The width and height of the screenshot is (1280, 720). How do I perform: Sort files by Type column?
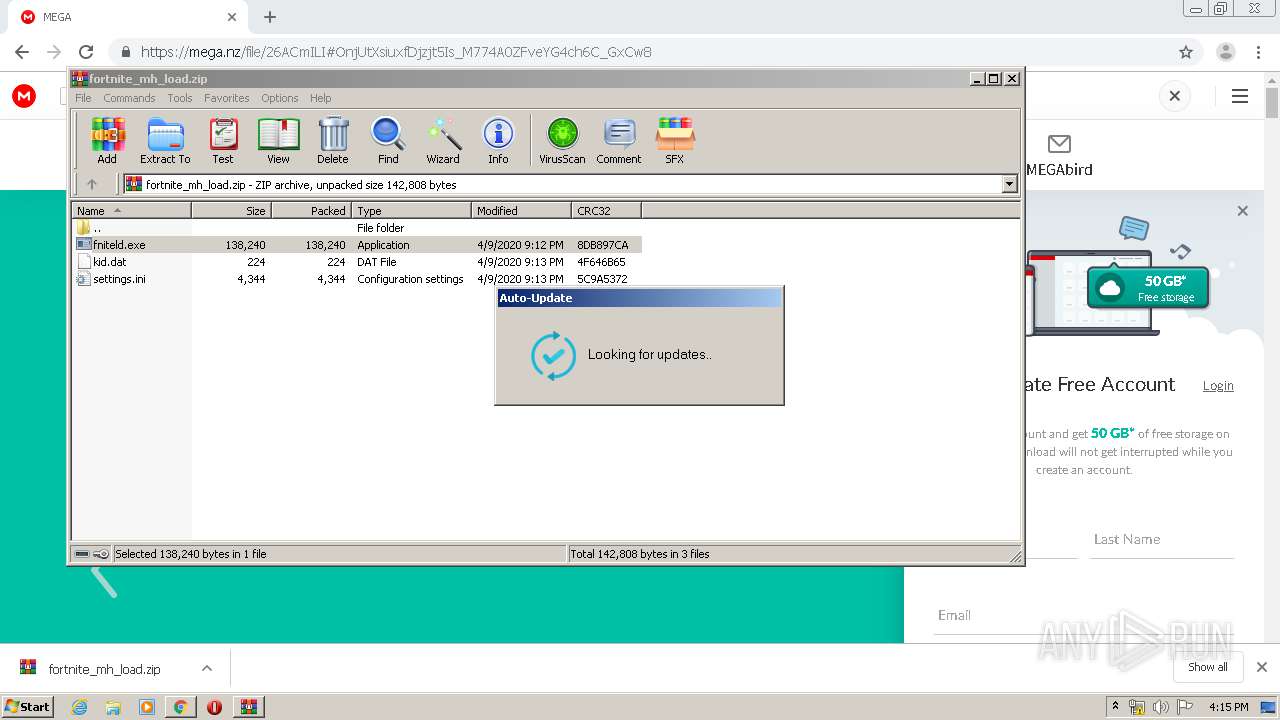click(411, 210)
